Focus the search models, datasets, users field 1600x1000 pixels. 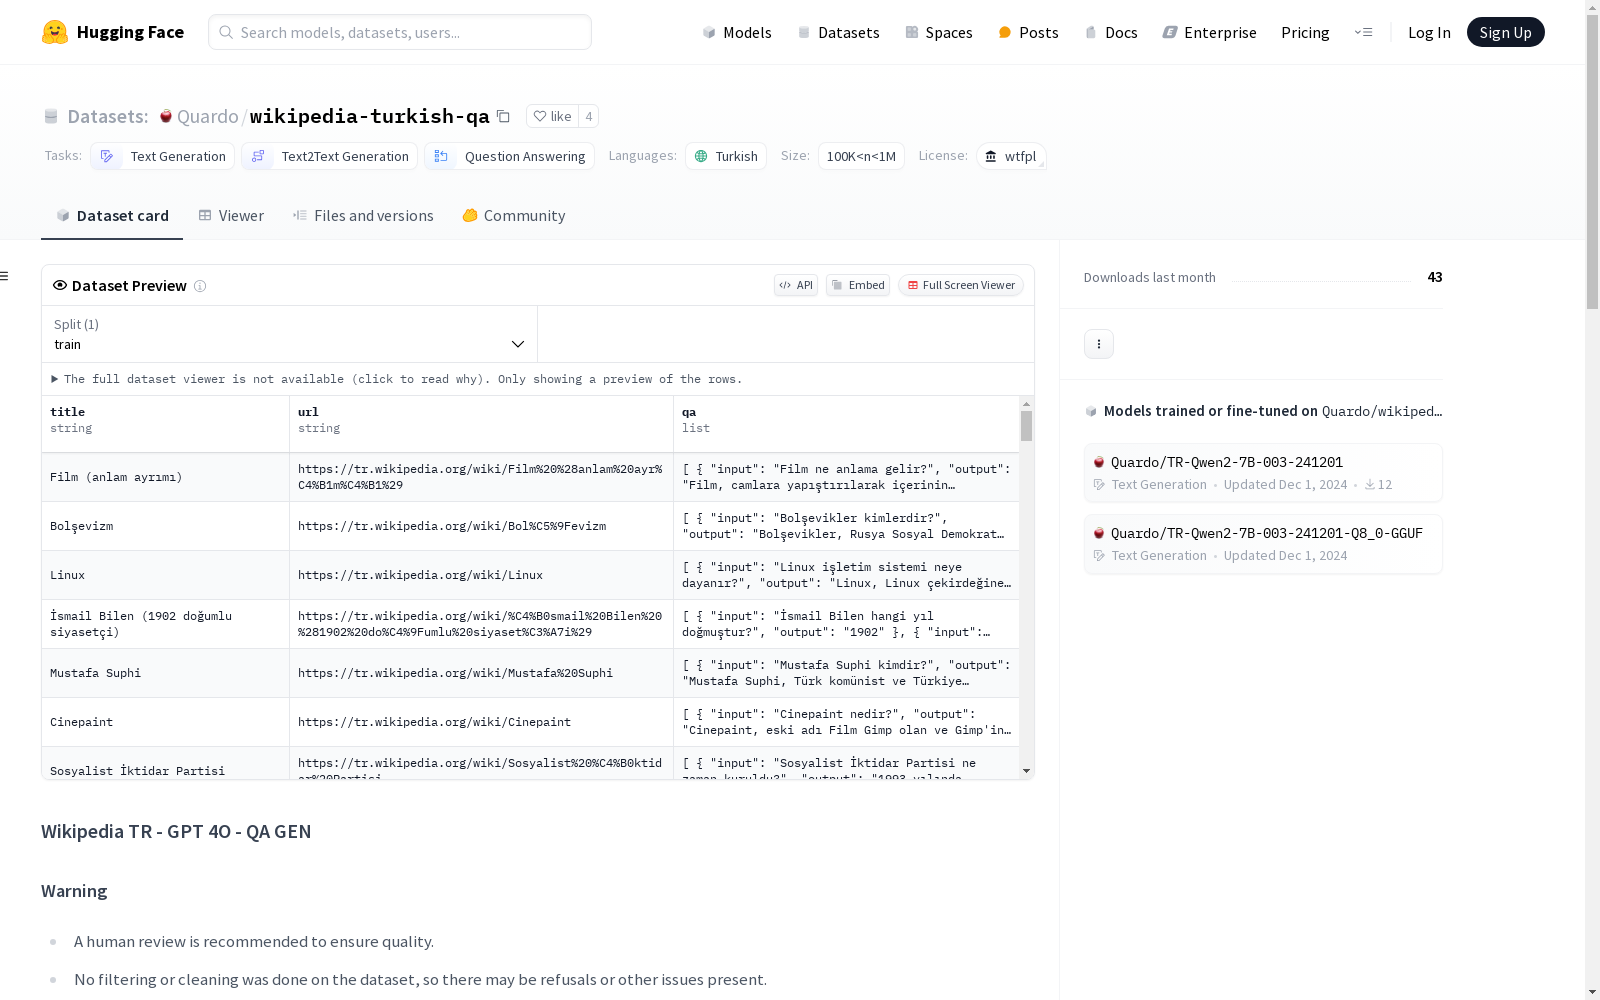400,32
